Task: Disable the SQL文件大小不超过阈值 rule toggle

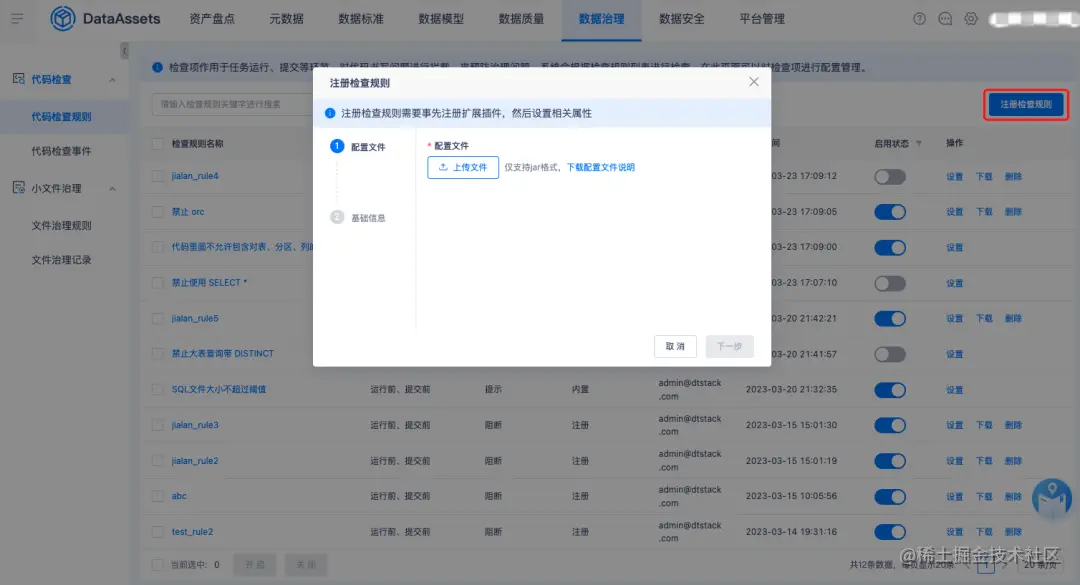Action: (x=889, y=390)
